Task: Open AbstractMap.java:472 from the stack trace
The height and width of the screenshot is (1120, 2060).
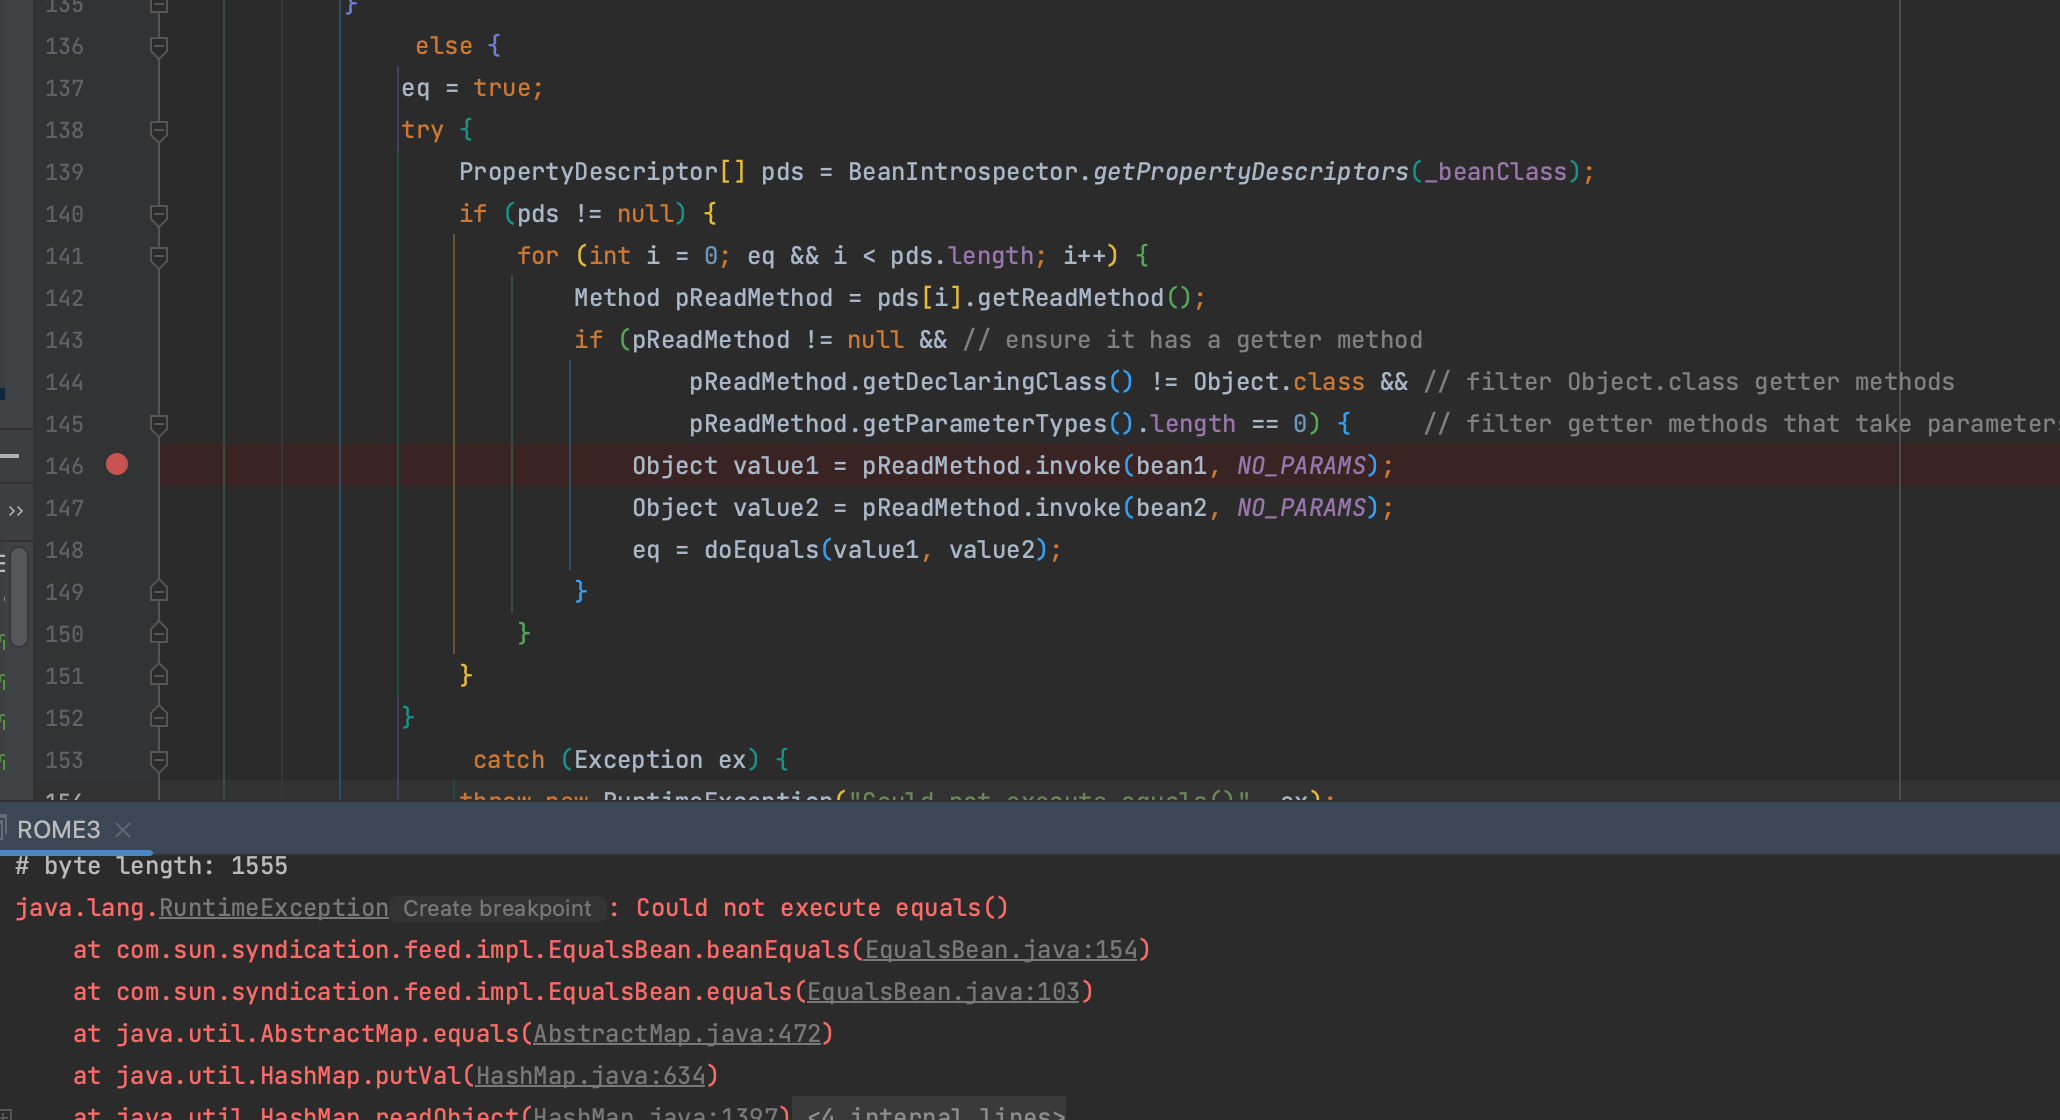Action: pyautogui.click(x=677, y=1034)
